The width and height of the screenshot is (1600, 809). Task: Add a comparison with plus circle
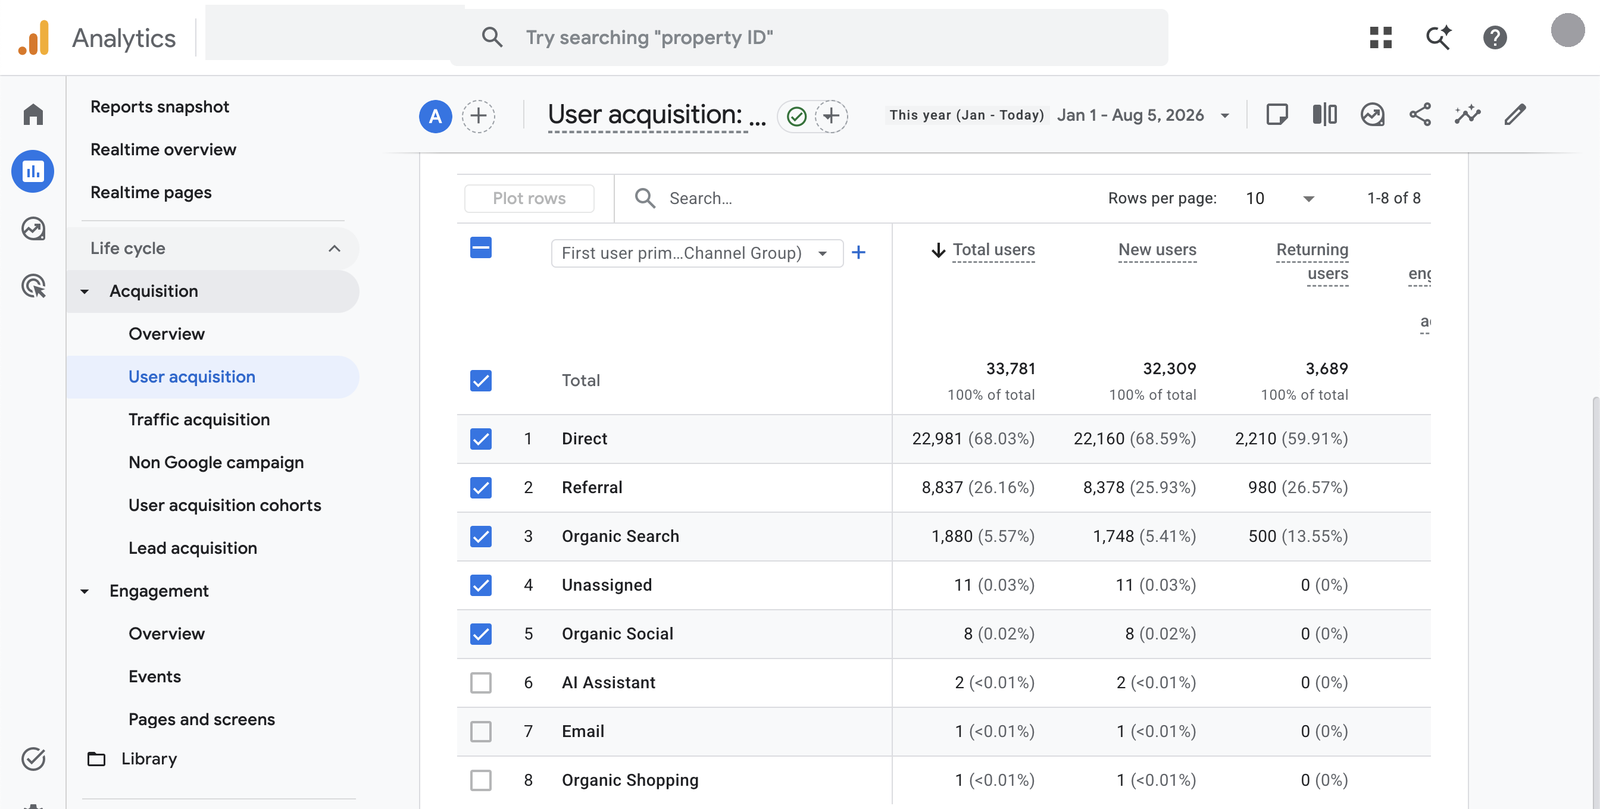click(479, 116)
